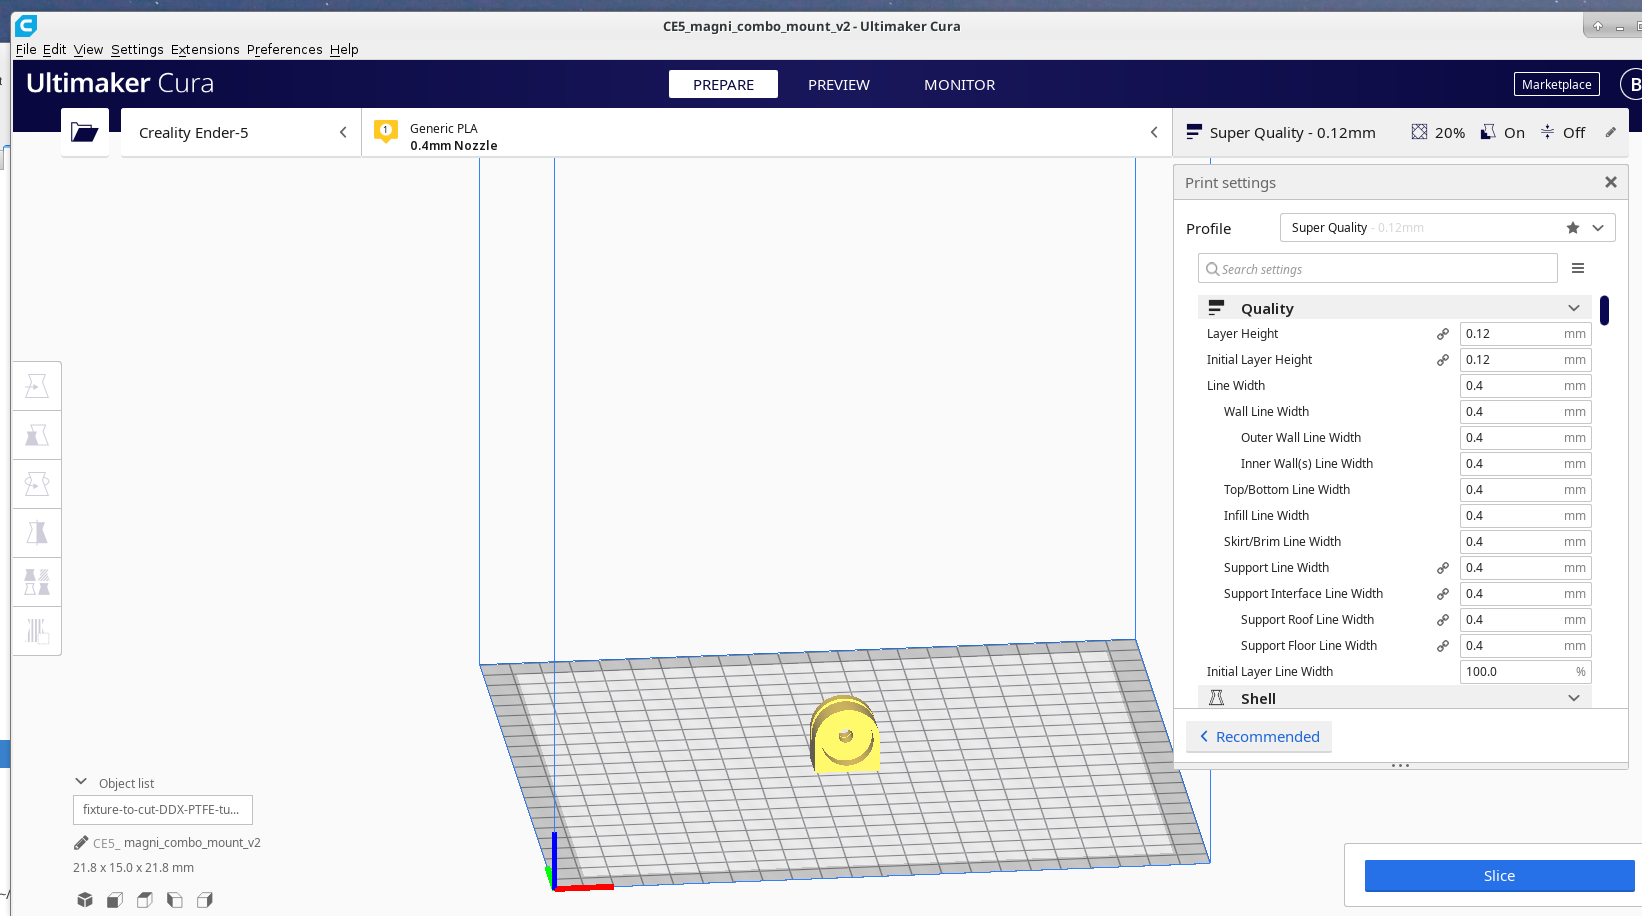Select the Mirror tool in left toolbar

[37, 533]
